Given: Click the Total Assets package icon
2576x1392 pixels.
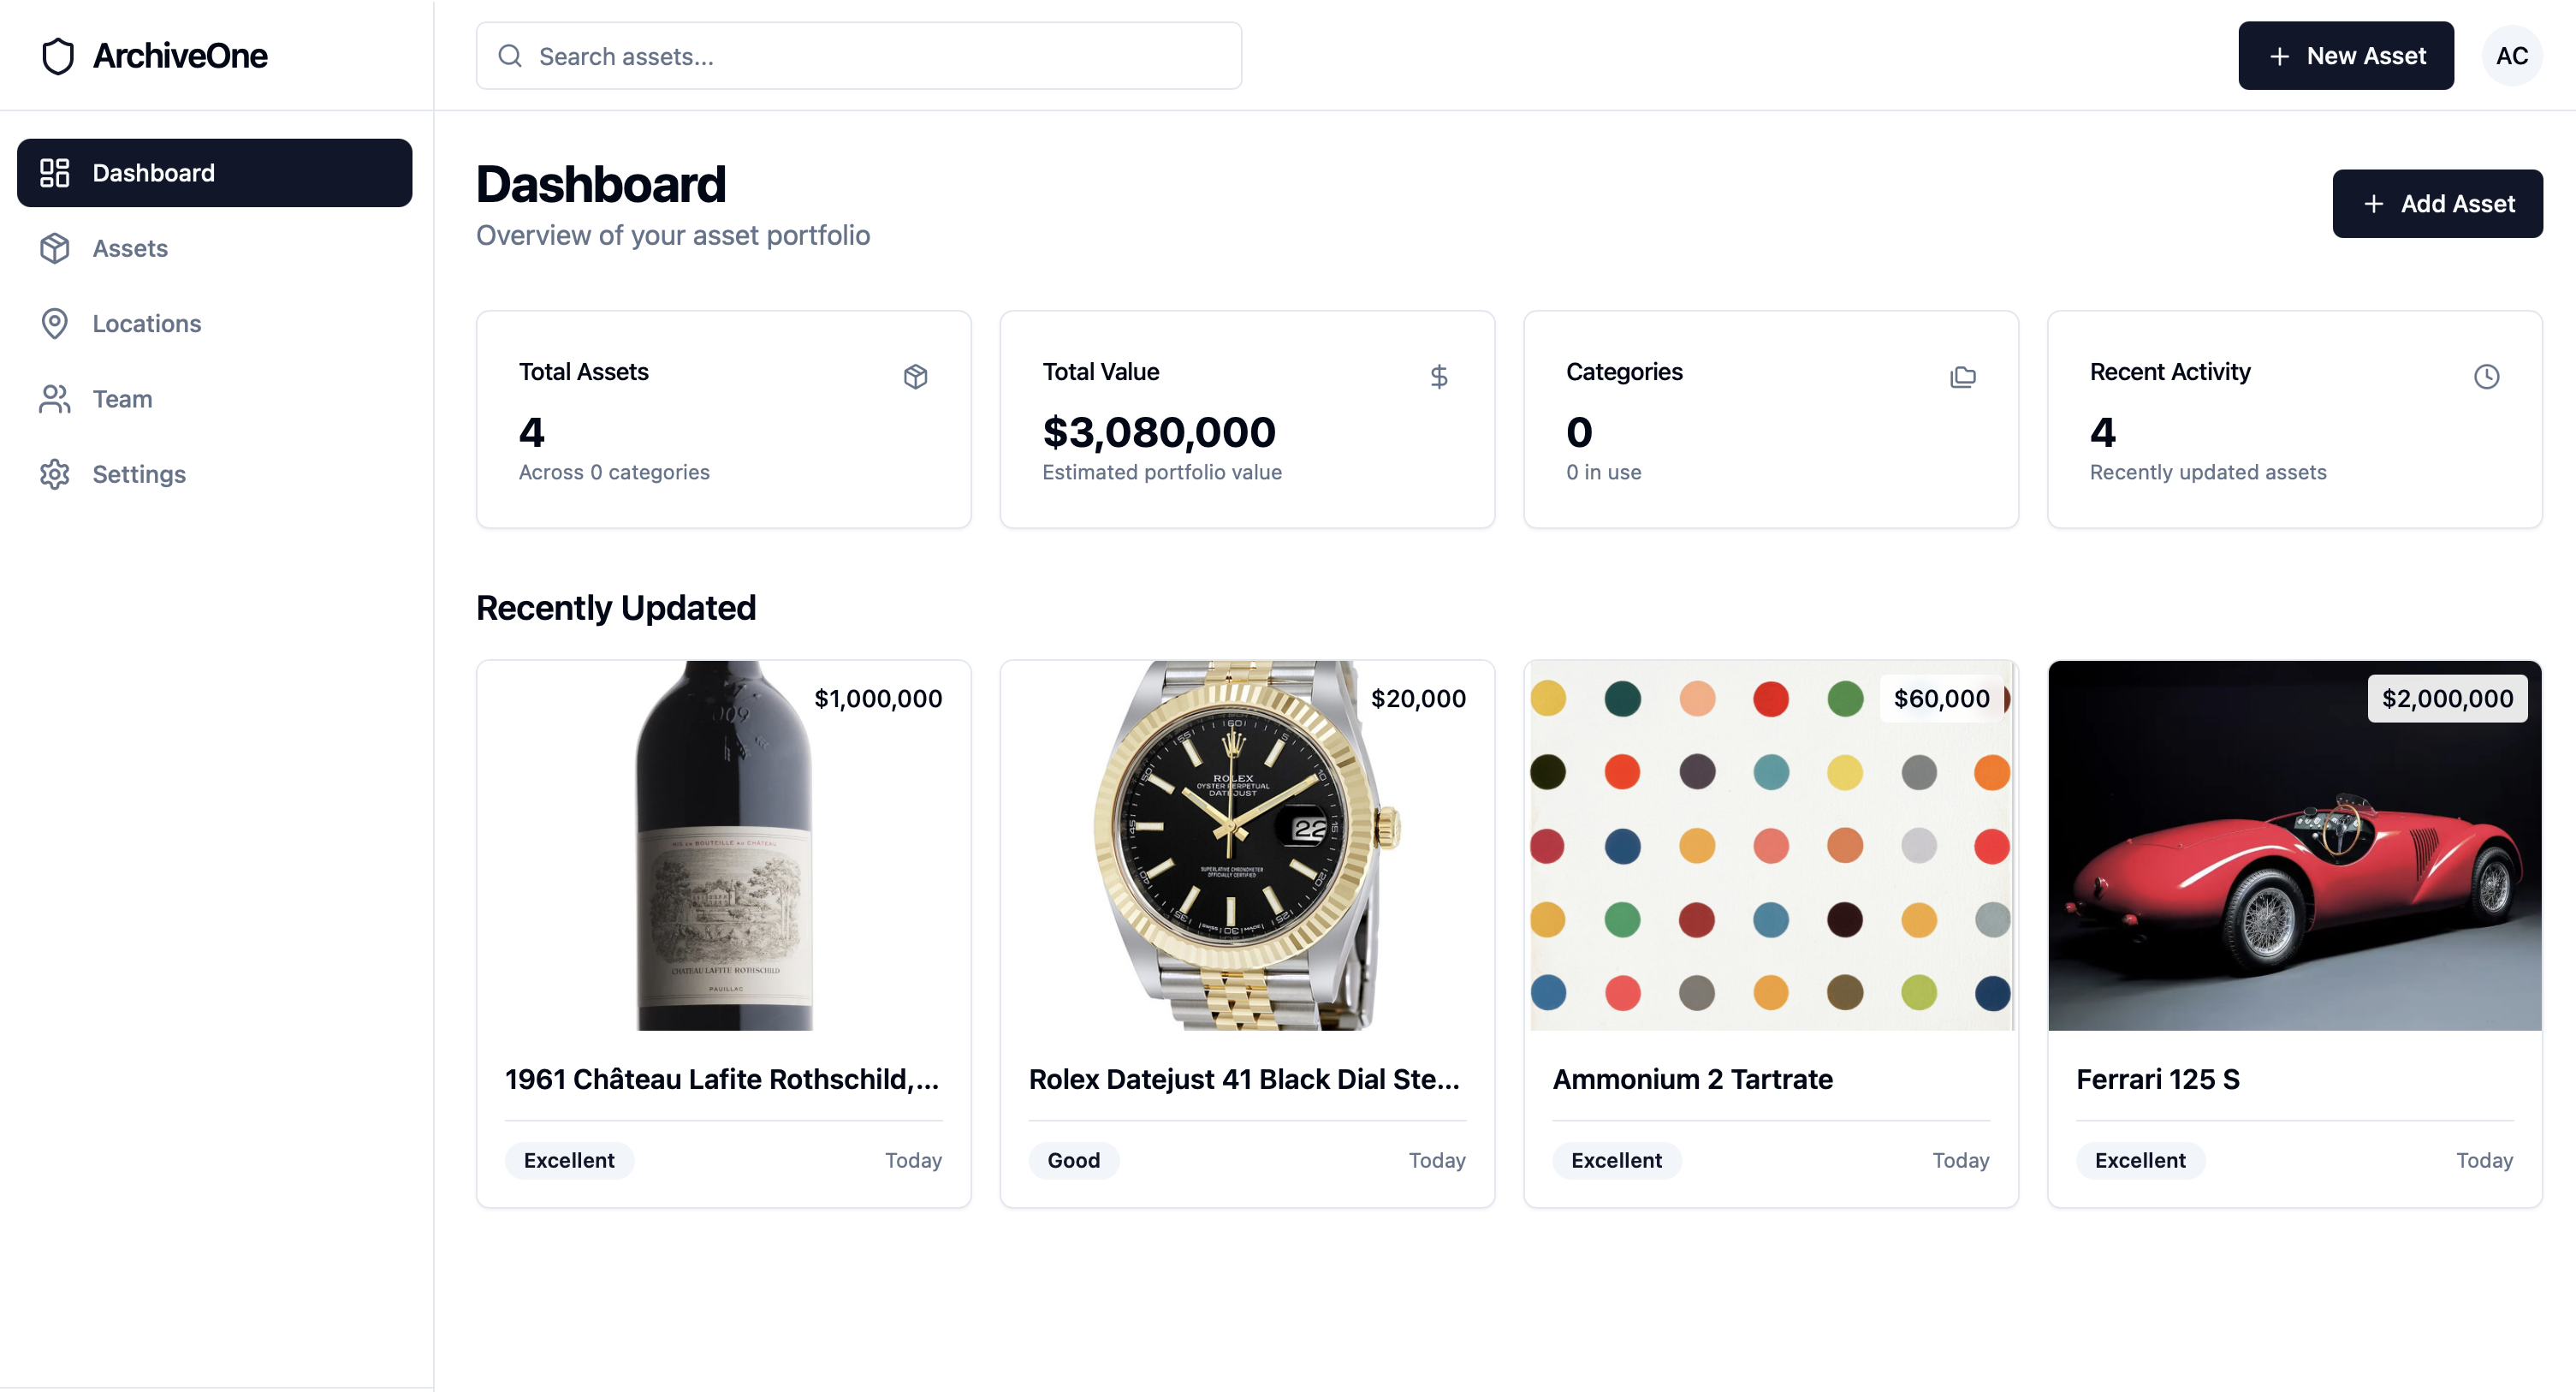Looking at the screenshot, I should [917, 377].
